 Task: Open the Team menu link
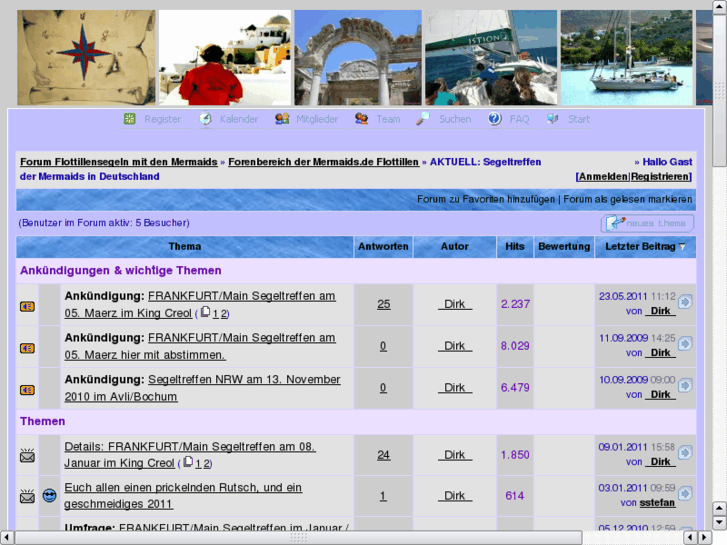(x=388, y=119)
